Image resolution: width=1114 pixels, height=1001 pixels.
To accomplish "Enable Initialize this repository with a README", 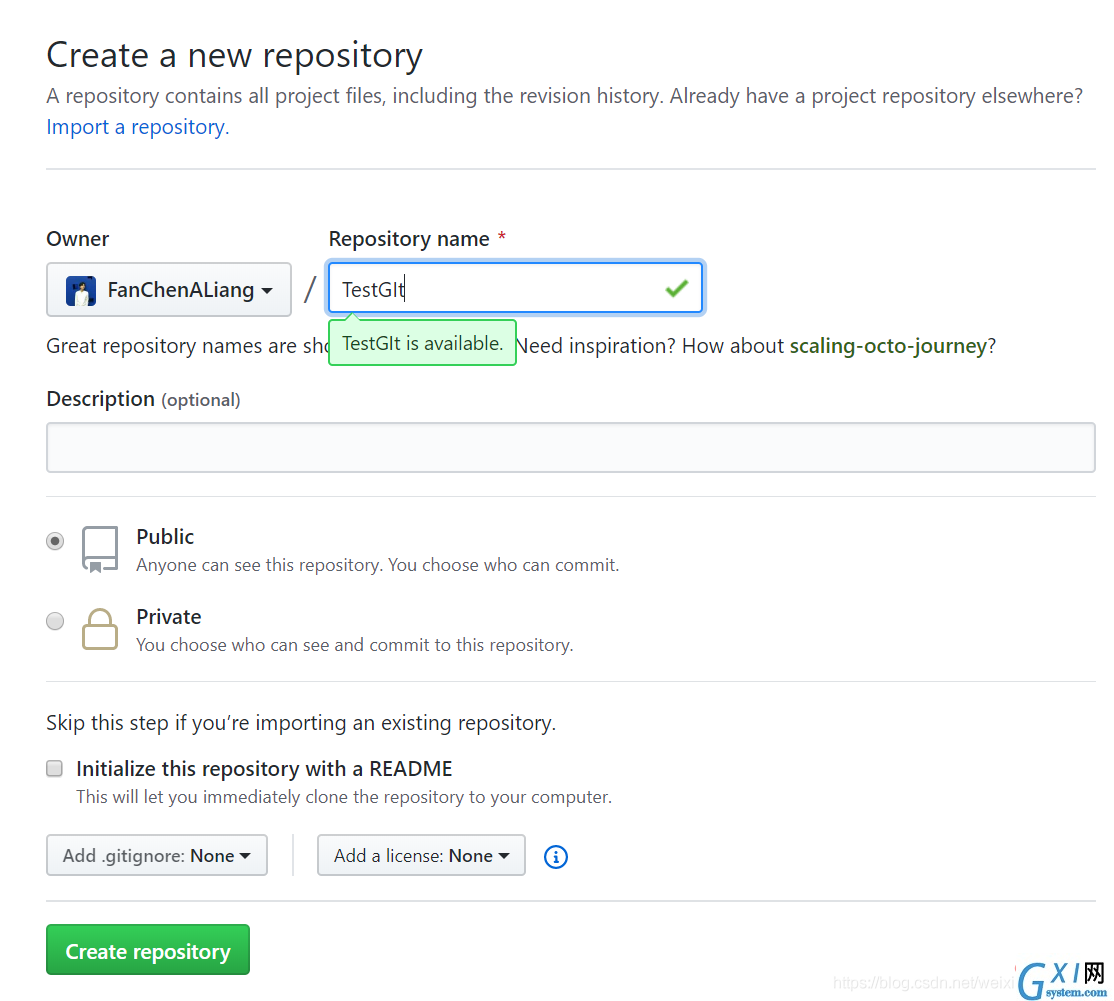I will 55,769.
